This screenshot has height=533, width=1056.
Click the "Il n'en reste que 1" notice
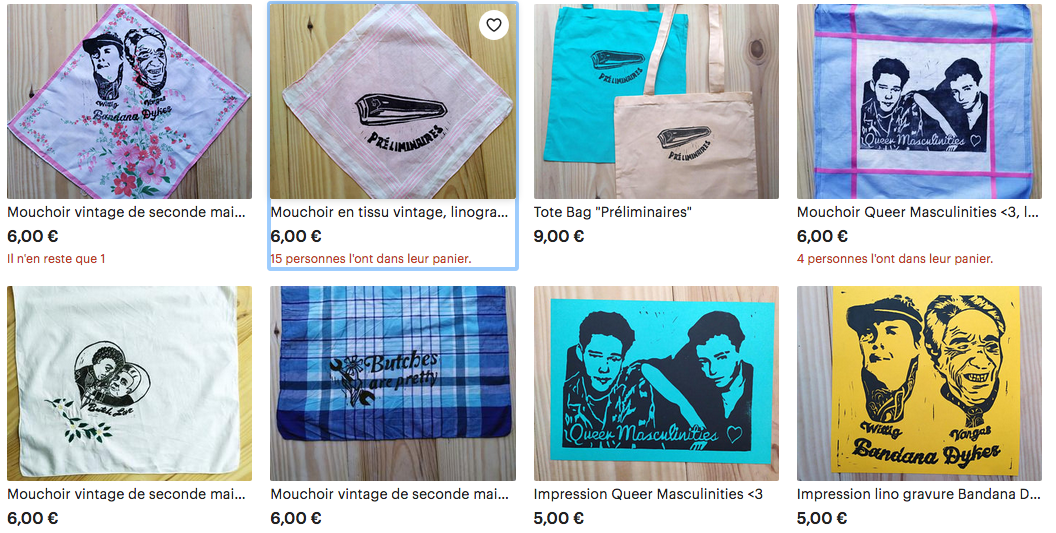point(56,259)
